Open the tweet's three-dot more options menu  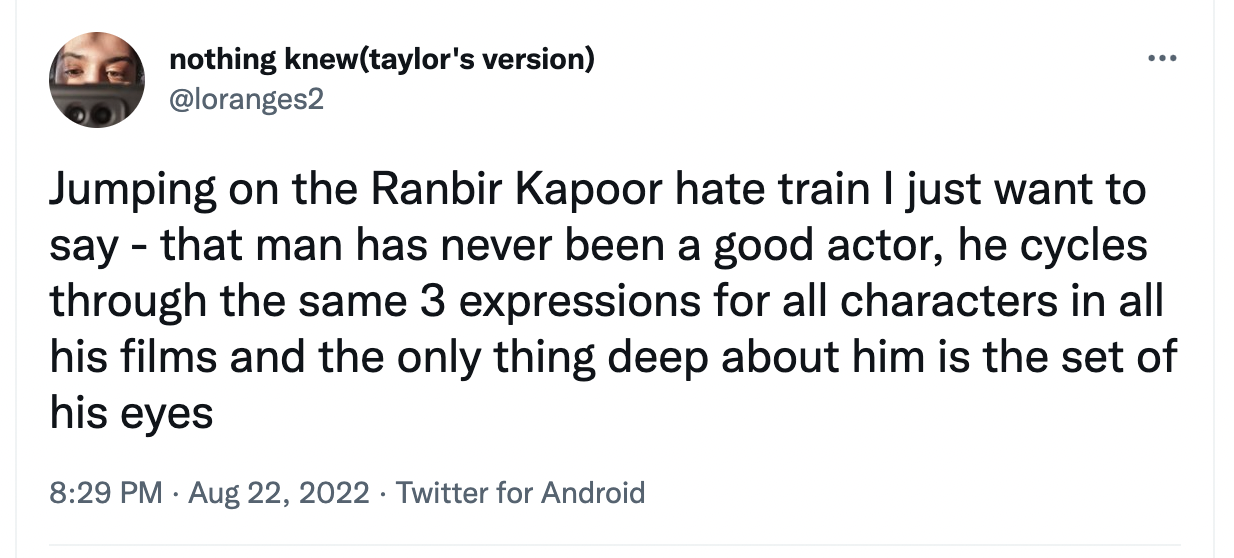point(1162,58)
